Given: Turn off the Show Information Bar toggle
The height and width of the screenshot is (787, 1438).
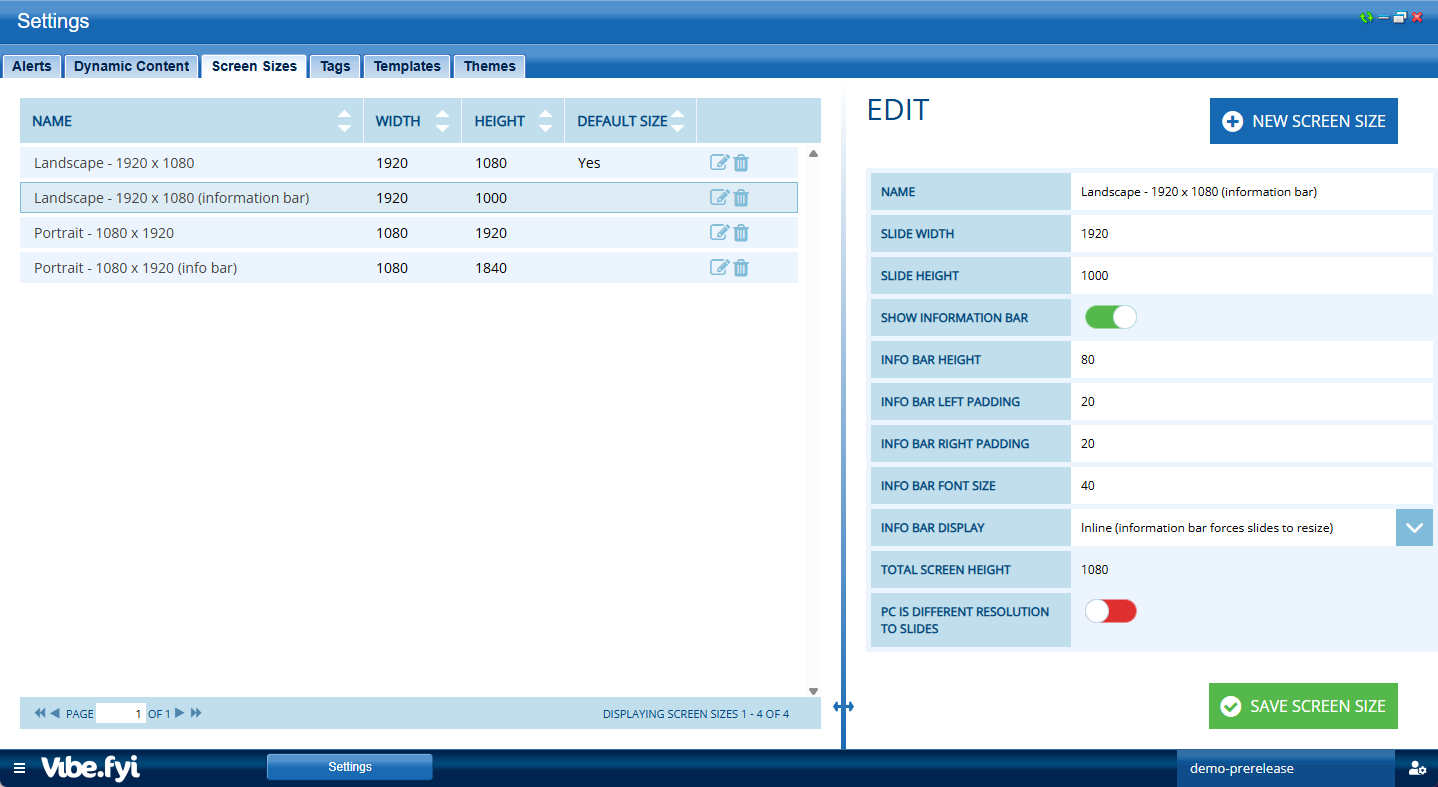Looking at the screenshot, I should [x=1111, y=318].
